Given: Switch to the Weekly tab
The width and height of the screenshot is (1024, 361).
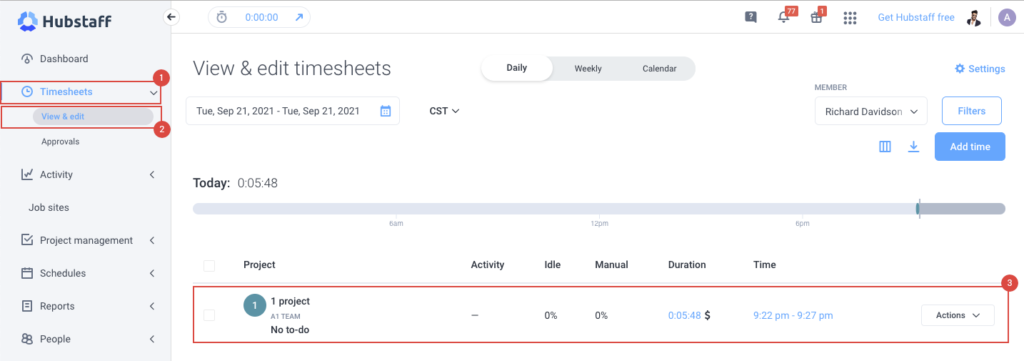Looking at the screenshot, I should pos(588,69).
